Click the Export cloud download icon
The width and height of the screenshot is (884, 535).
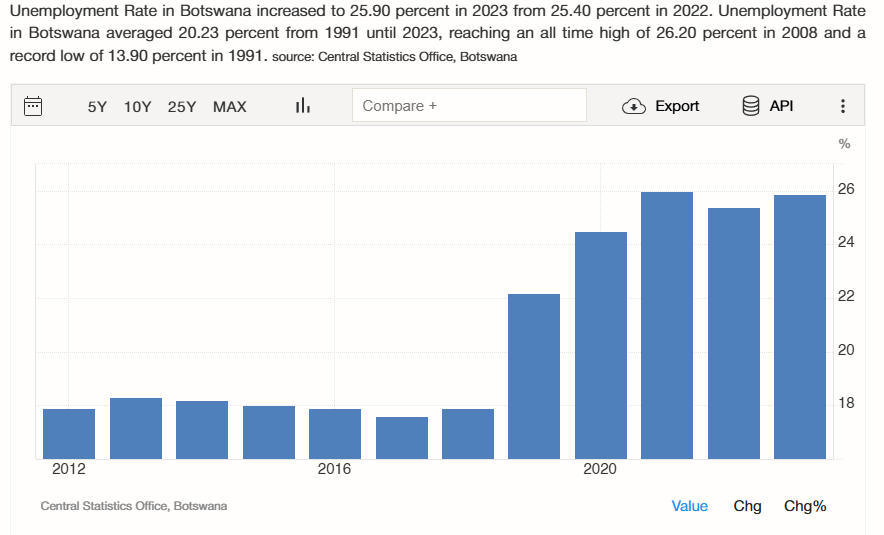pos(634,106)
